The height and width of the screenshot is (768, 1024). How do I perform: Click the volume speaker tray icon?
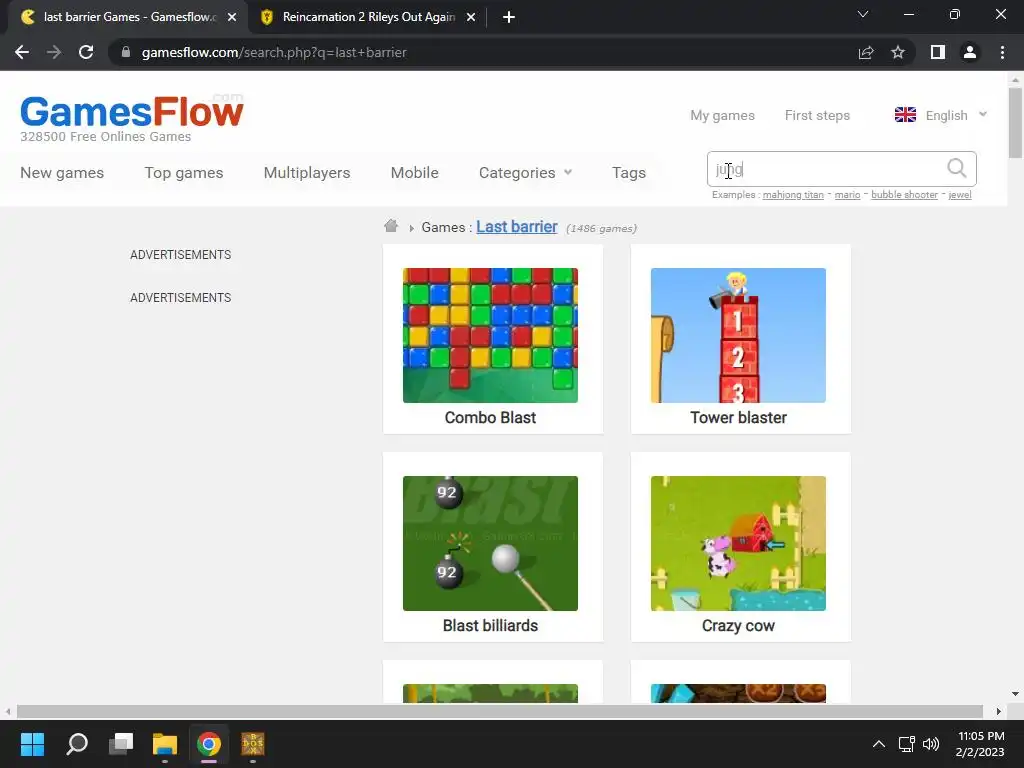point(931,744)
